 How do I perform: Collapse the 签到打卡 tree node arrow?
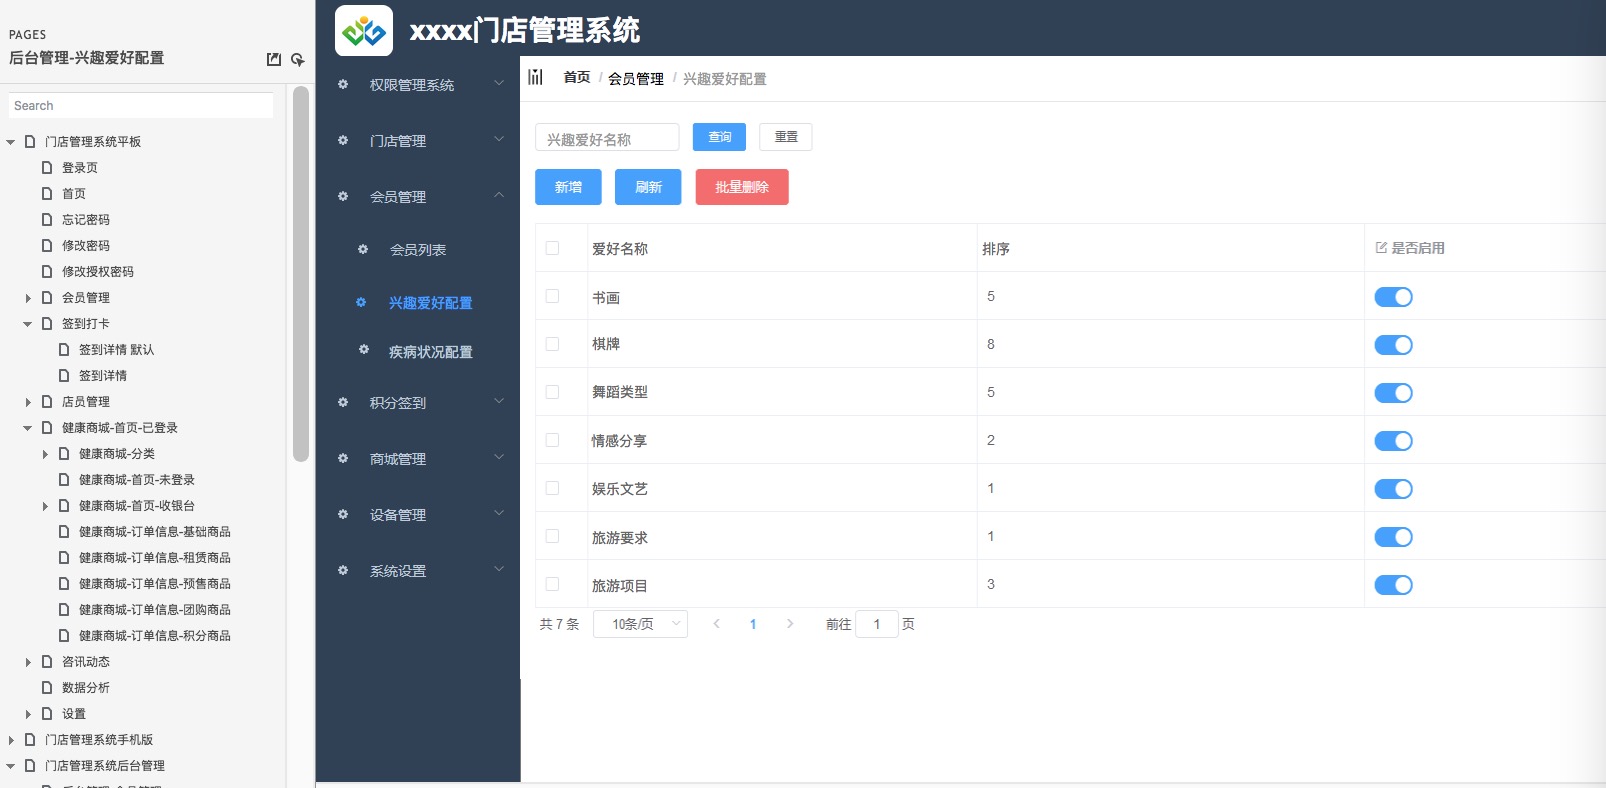point(28,324)
